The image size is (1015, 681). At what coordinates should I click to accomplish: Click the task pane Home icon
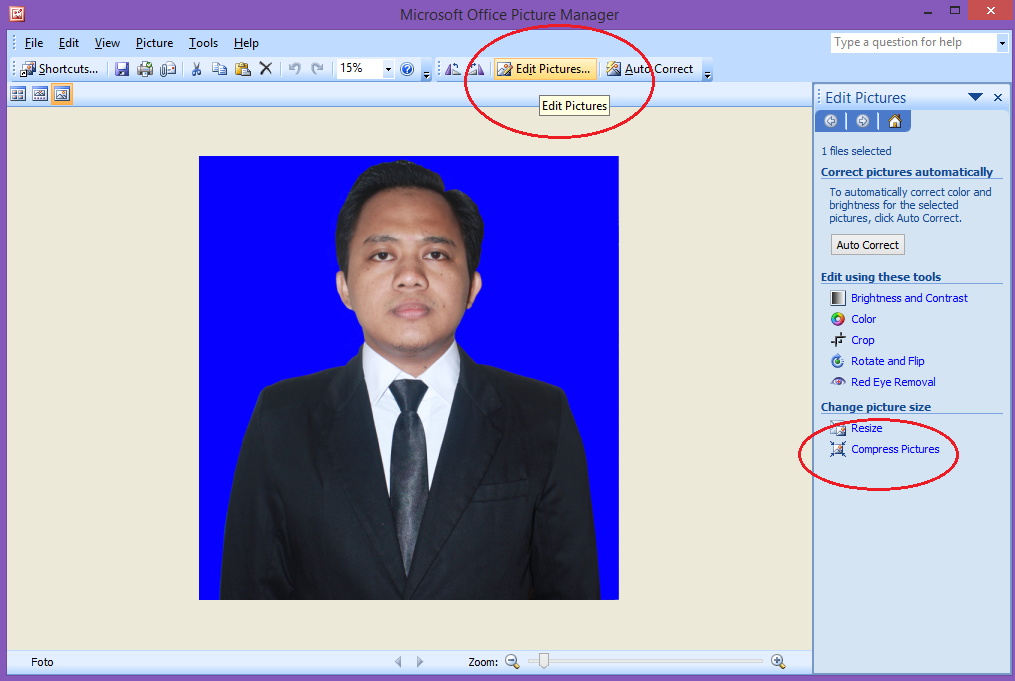(x=895, y=121)
